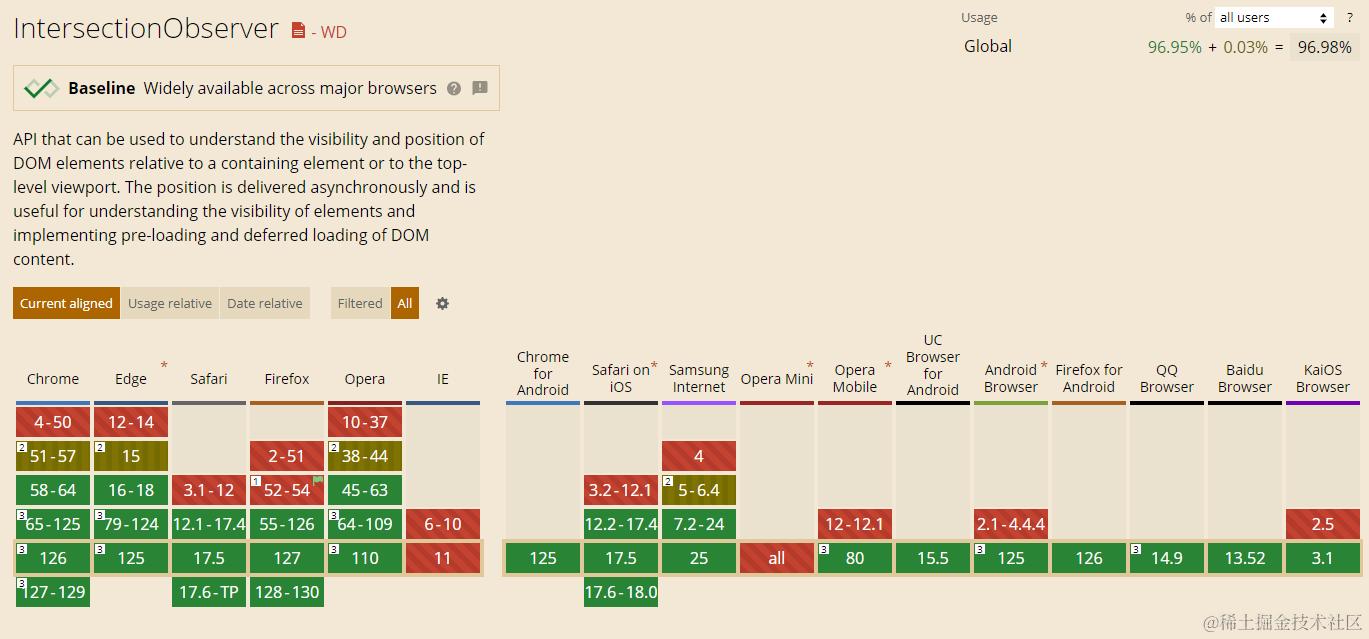Toggle the Filtered browser list
Viewport: 1369px width, 639px height.
coord(360,303)
